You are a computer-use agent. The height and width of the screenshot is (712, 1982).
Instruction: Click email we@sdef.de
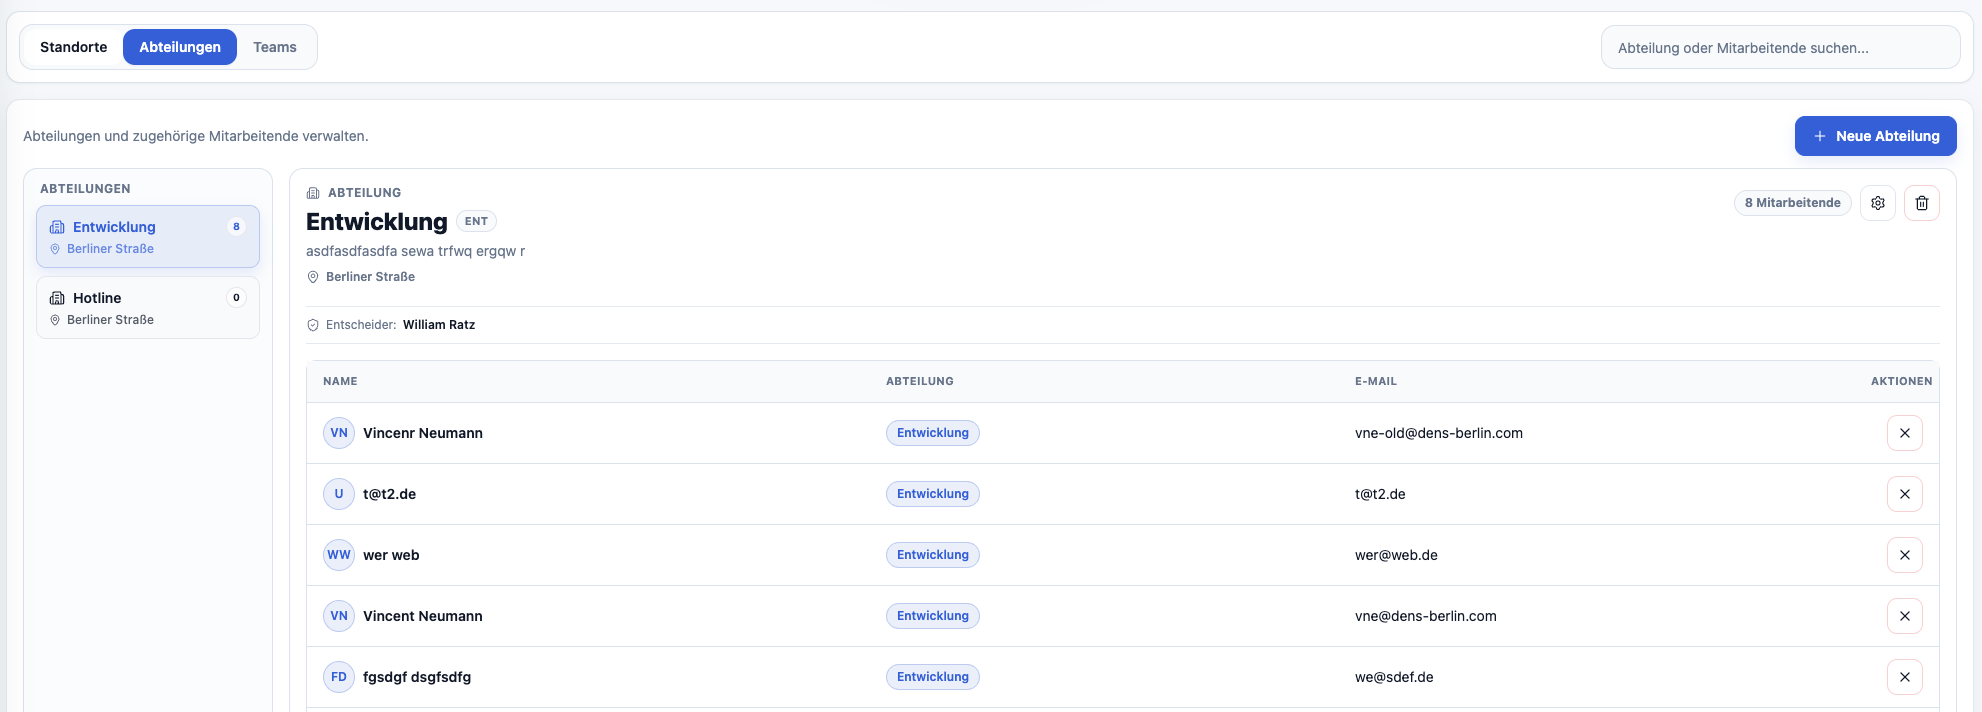tap(1394, 677)
